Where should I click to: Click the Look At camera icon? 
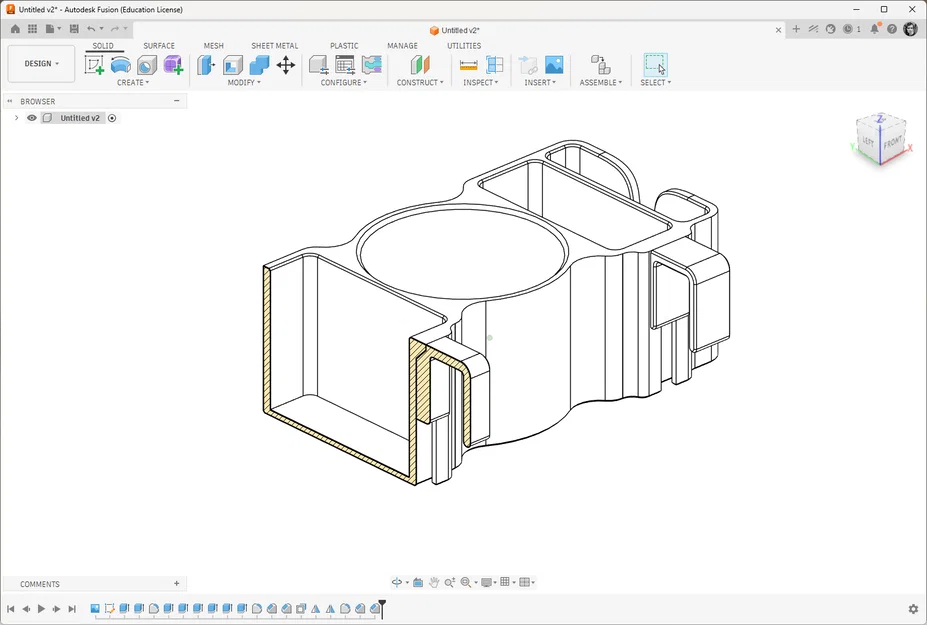point(418,582)
